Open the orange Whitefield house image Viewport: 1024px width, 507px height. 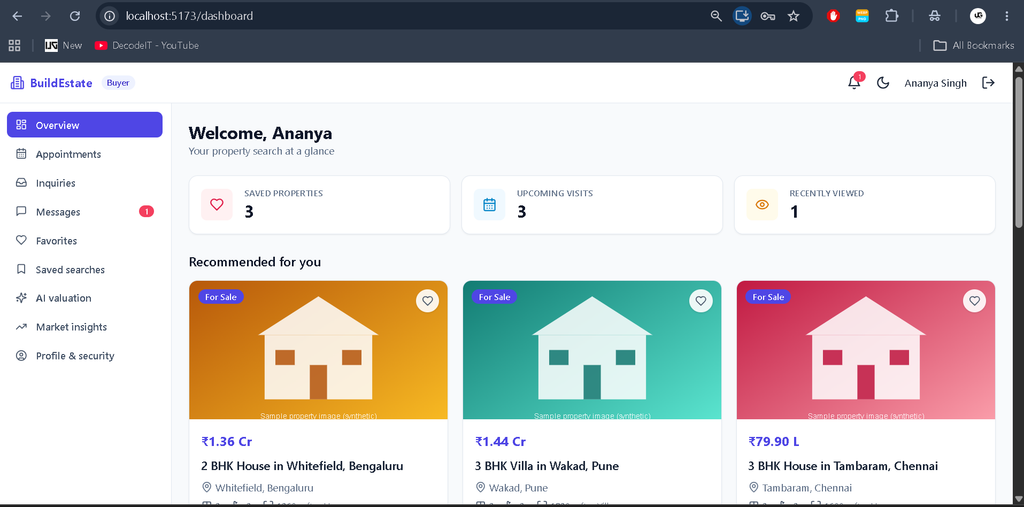(x=319, y=350)
